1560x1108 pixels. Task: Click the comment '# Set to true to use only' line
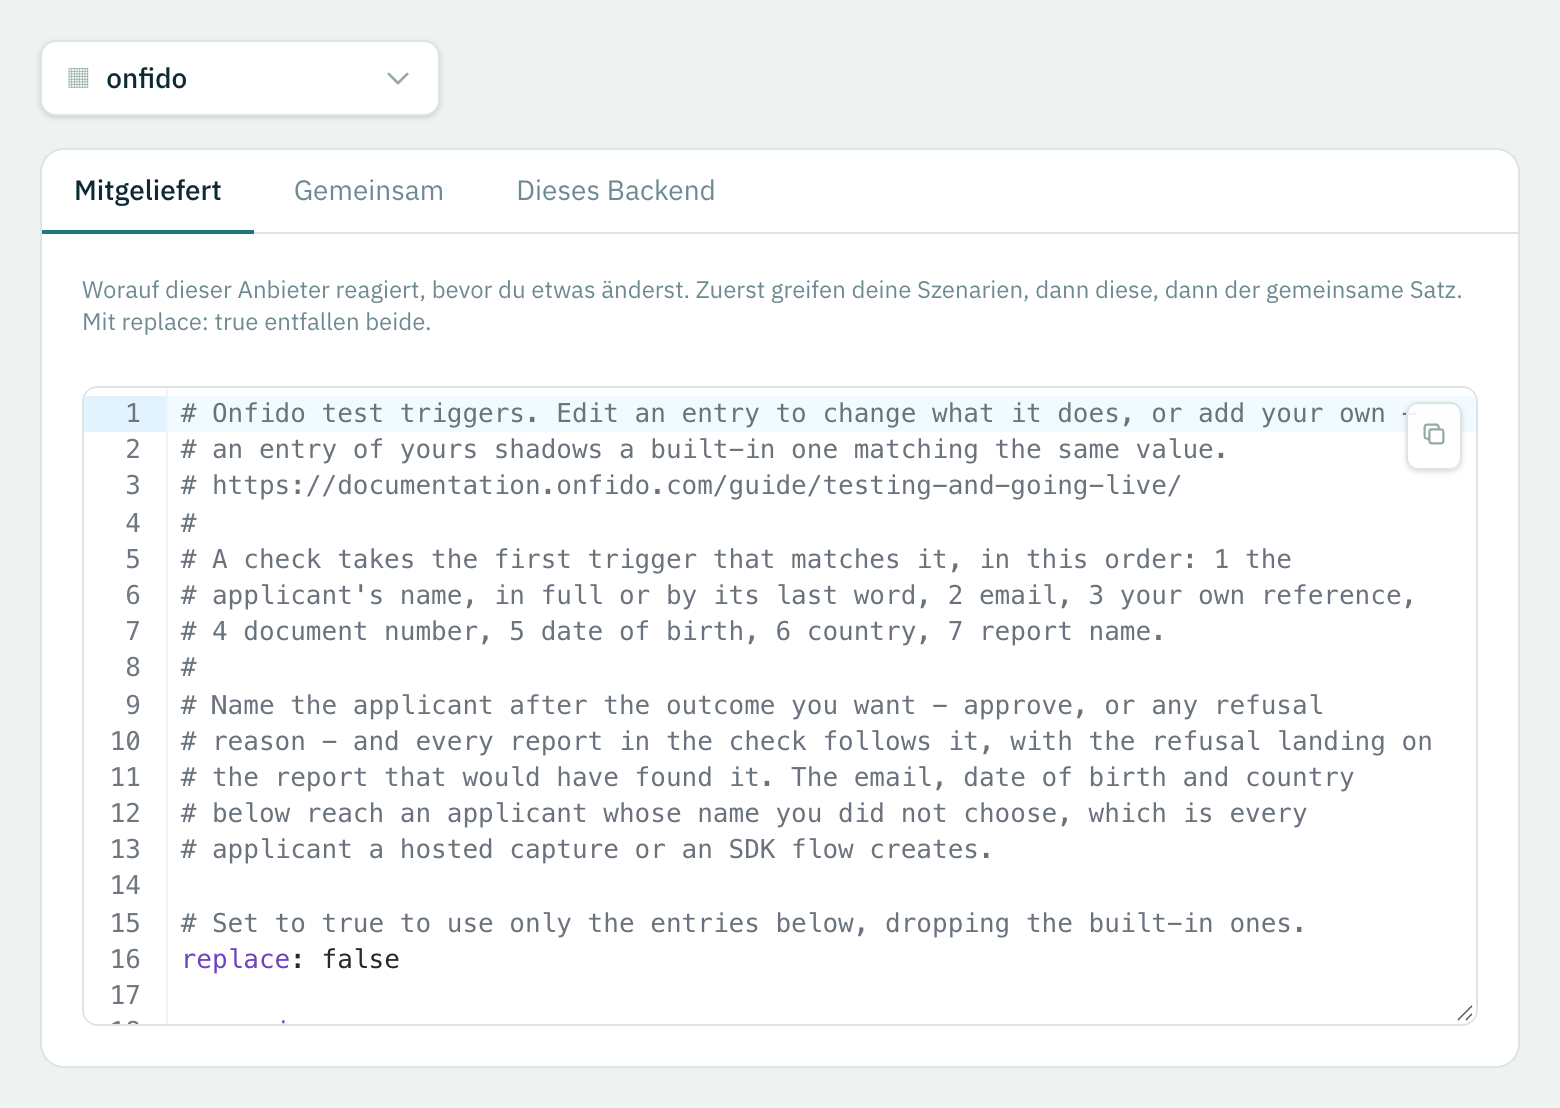click(744, 923)
